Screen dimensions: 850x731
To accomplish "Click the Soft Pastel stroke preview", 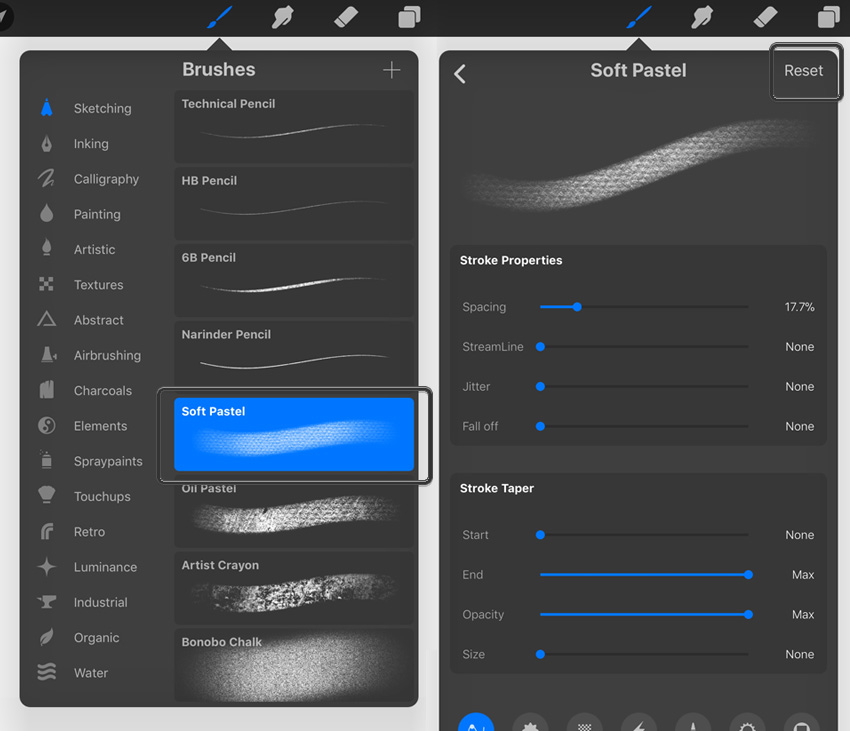I will tap(639, 164).
